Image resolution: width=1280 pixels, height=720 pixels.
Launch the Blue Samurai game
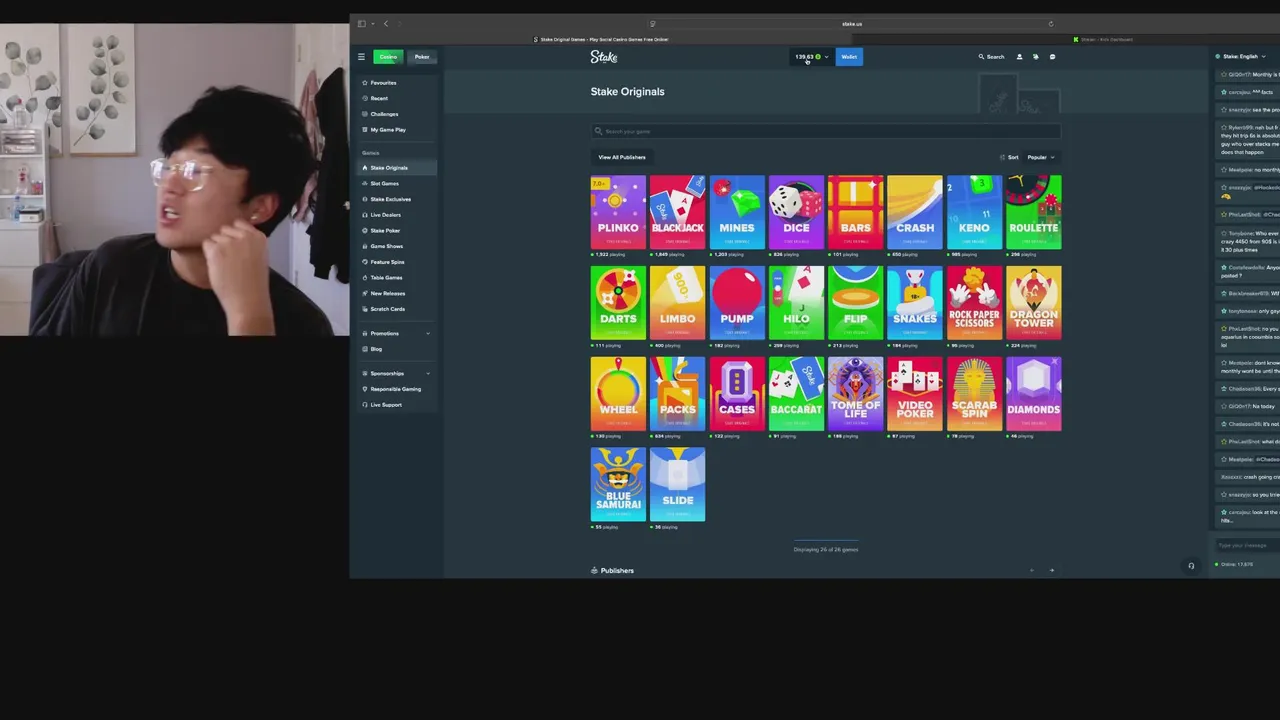618,484
